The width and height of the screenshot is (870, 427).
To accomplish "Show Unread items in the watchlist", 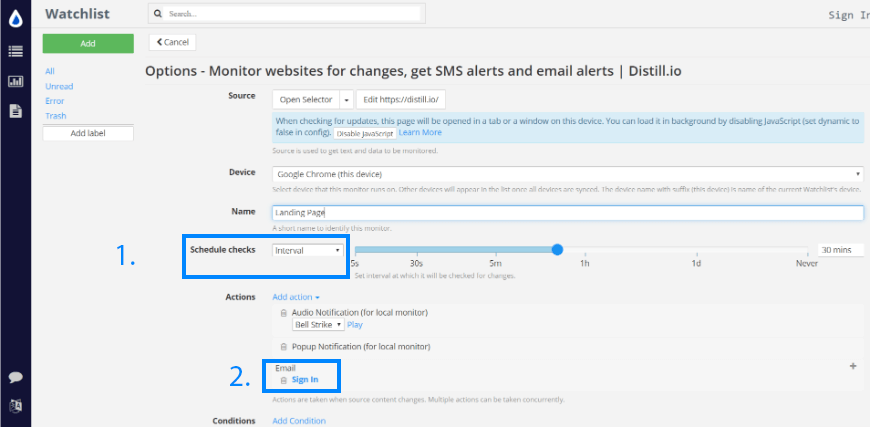I will coord(59,86).
